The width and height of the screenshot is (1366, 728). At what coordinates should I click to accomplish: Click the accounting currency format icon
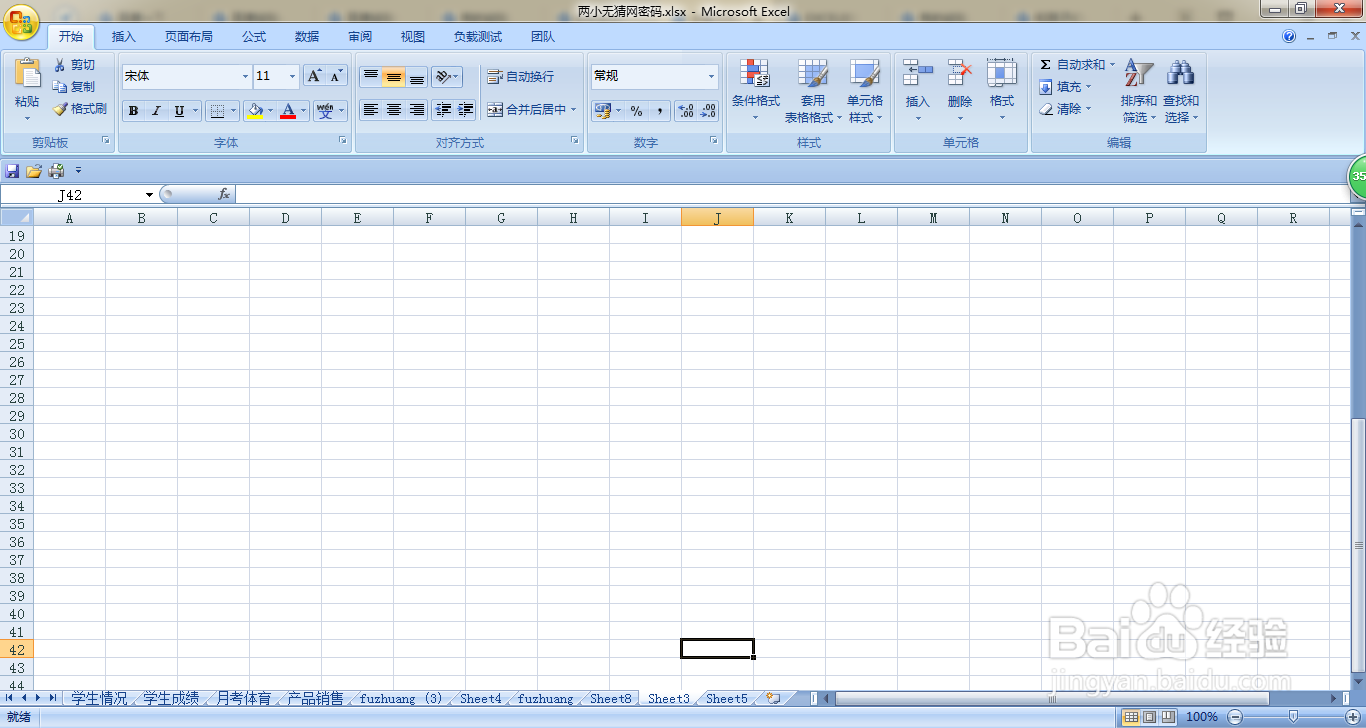click(602, 111)
